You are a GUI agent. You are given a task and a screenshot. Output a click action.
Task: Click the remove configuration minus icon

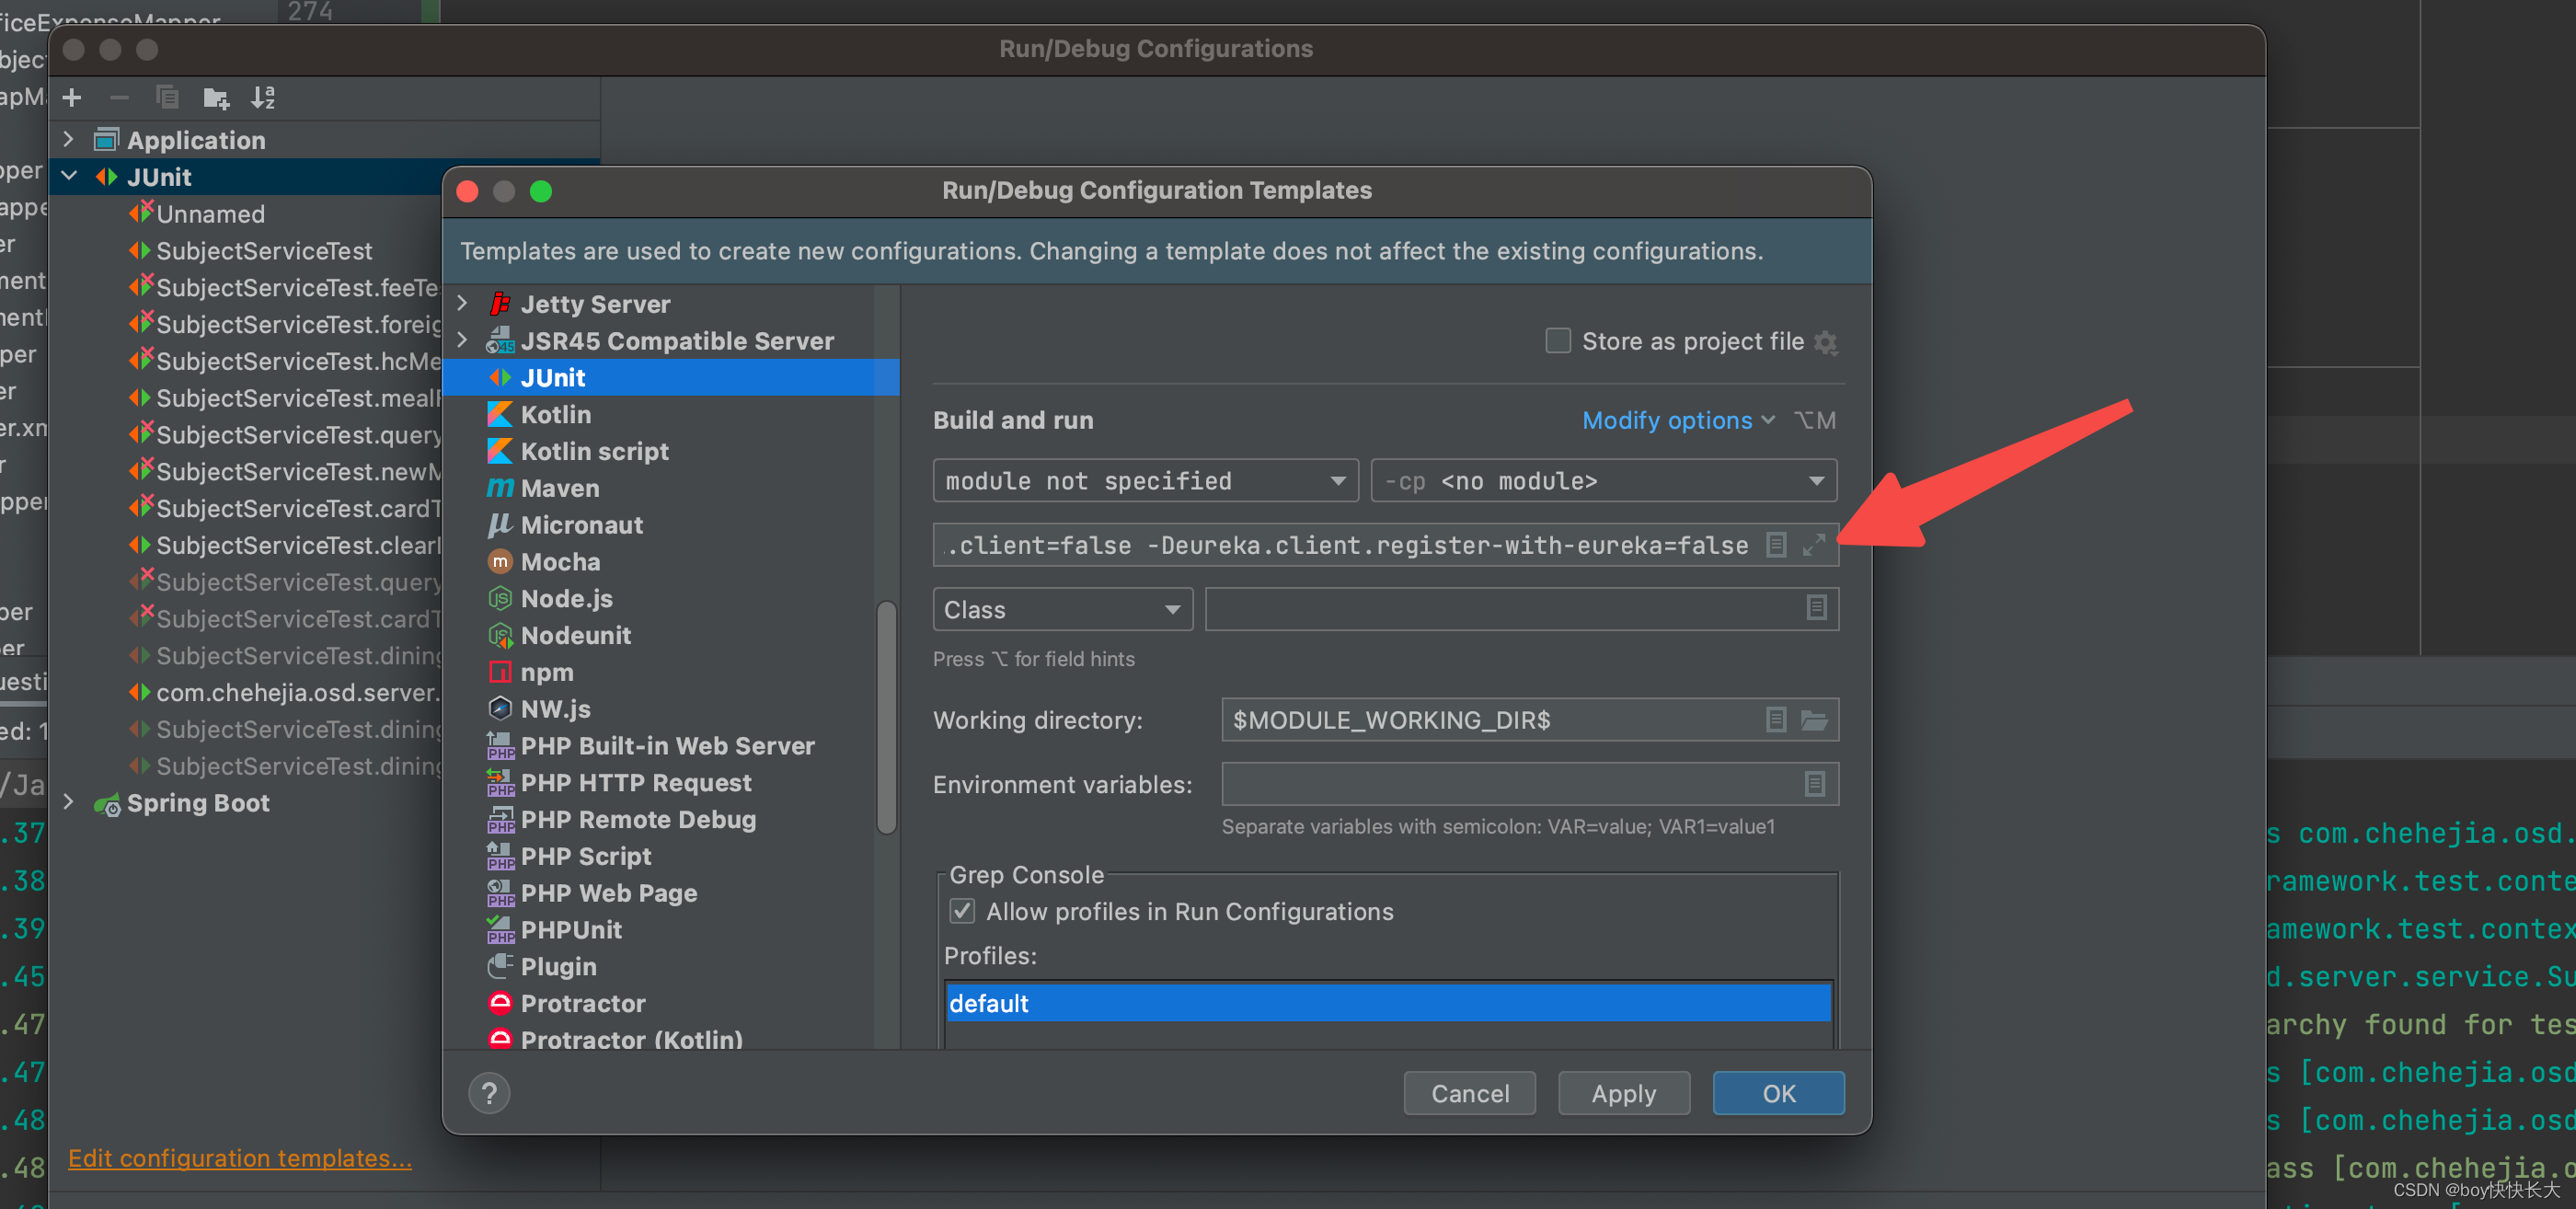(119, 98)
